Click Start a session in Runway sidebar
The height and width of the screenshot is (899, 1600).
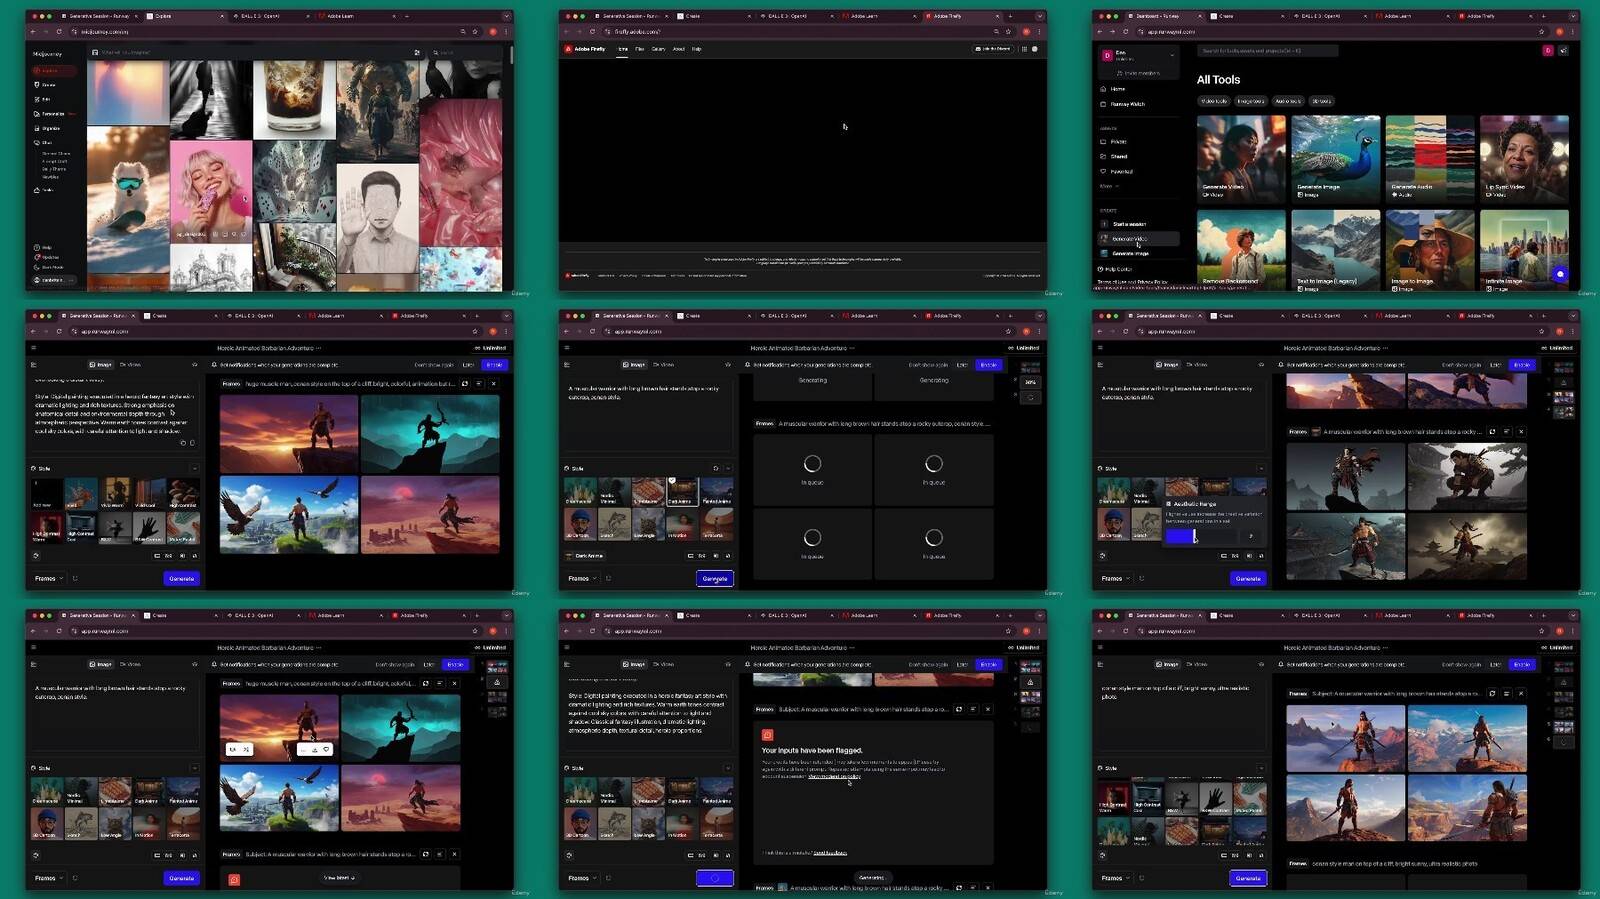click(x=1123, y=224)
